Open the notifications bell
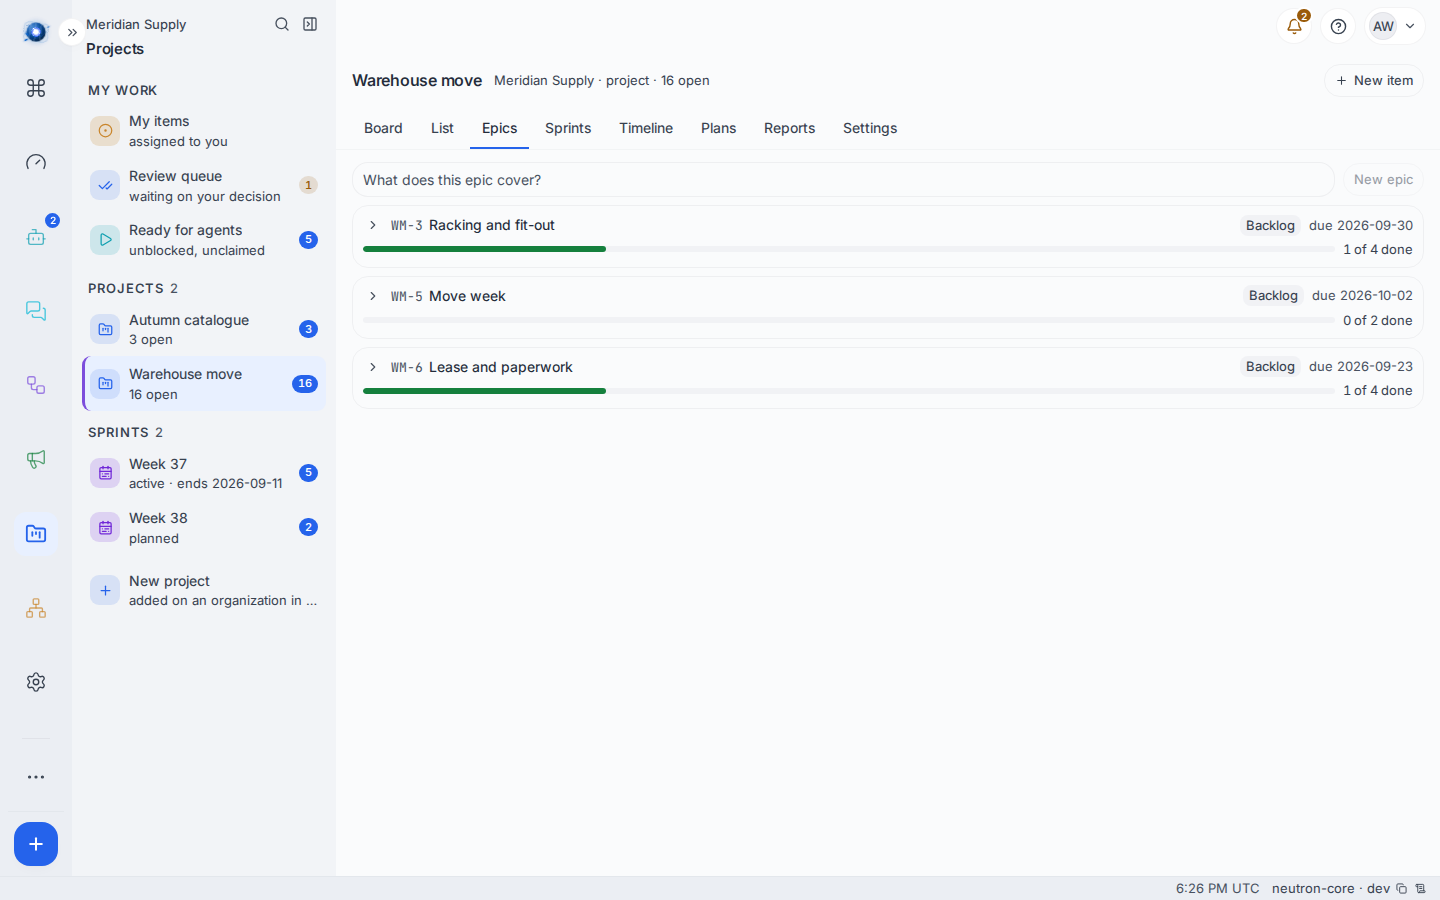Screen dimensions: 1440x900 click(x=1294, y=26)
